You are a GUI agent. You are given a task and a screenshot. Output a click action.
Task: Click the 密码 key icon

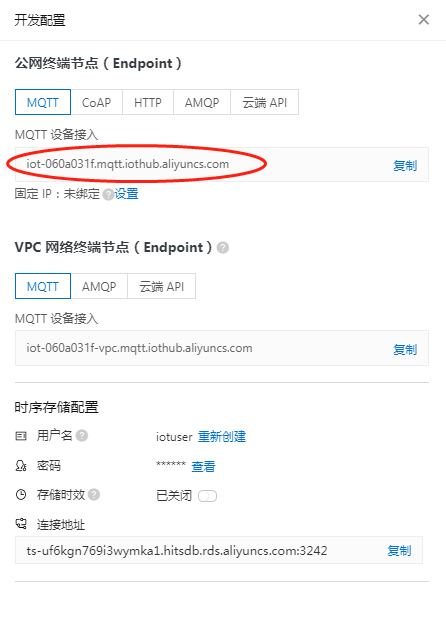coord(21,465)
